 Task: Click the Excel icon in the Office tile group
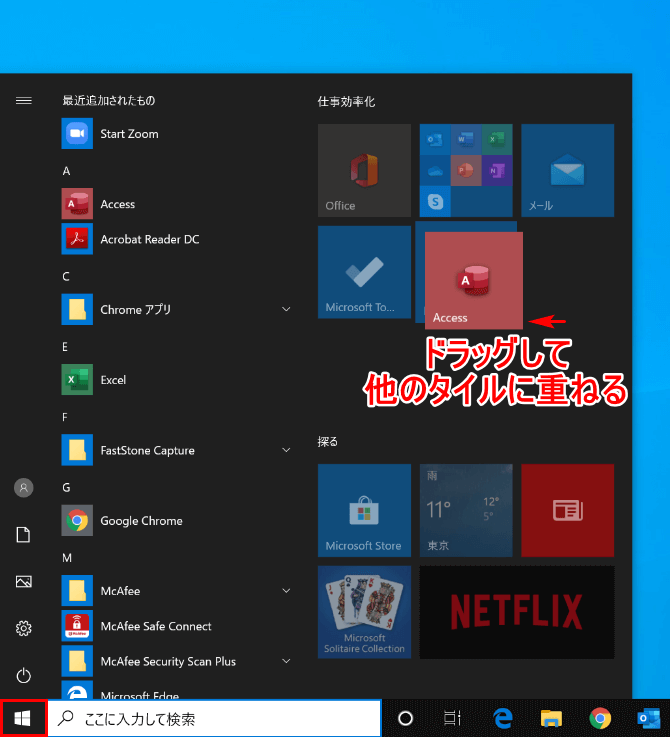[497, 140]
